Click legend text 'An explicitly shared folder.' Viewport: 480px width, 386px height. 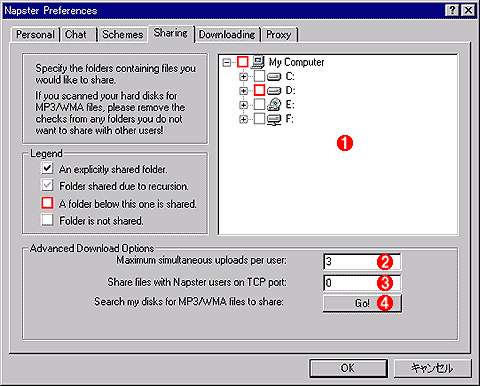click(113, 169)
